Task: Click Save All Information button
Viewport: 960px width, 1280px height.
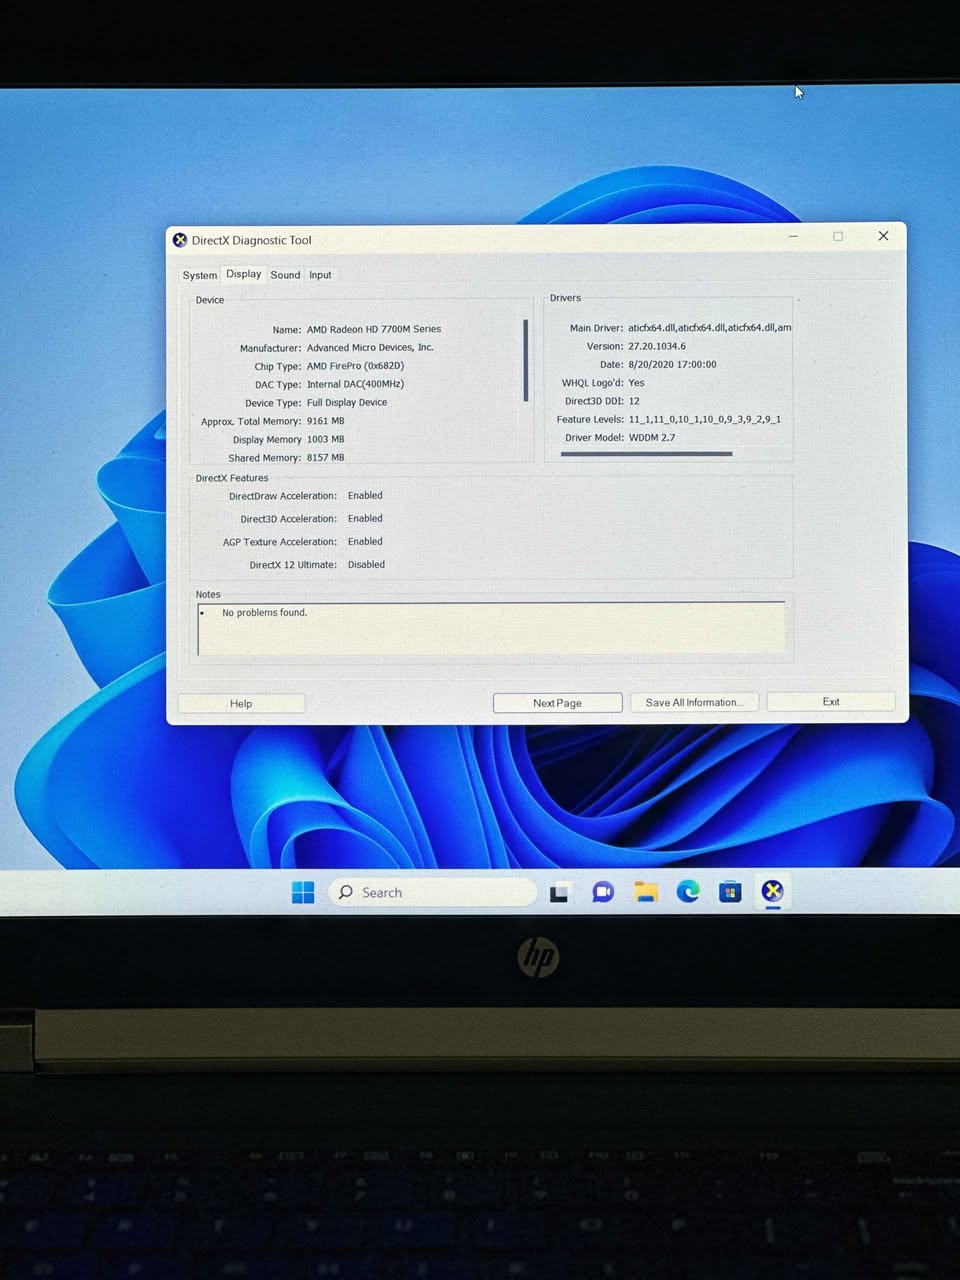Action: click(x=694, y=702)
